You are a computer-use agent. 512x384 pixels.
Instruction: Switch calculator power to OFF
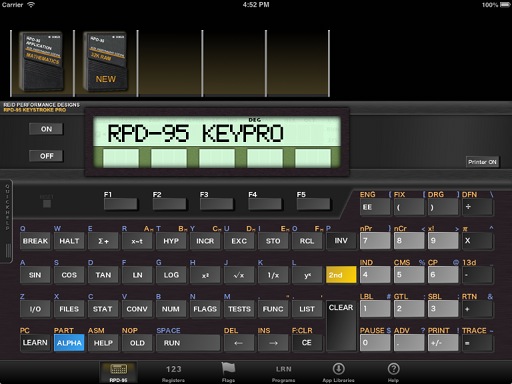pos(46,156)
